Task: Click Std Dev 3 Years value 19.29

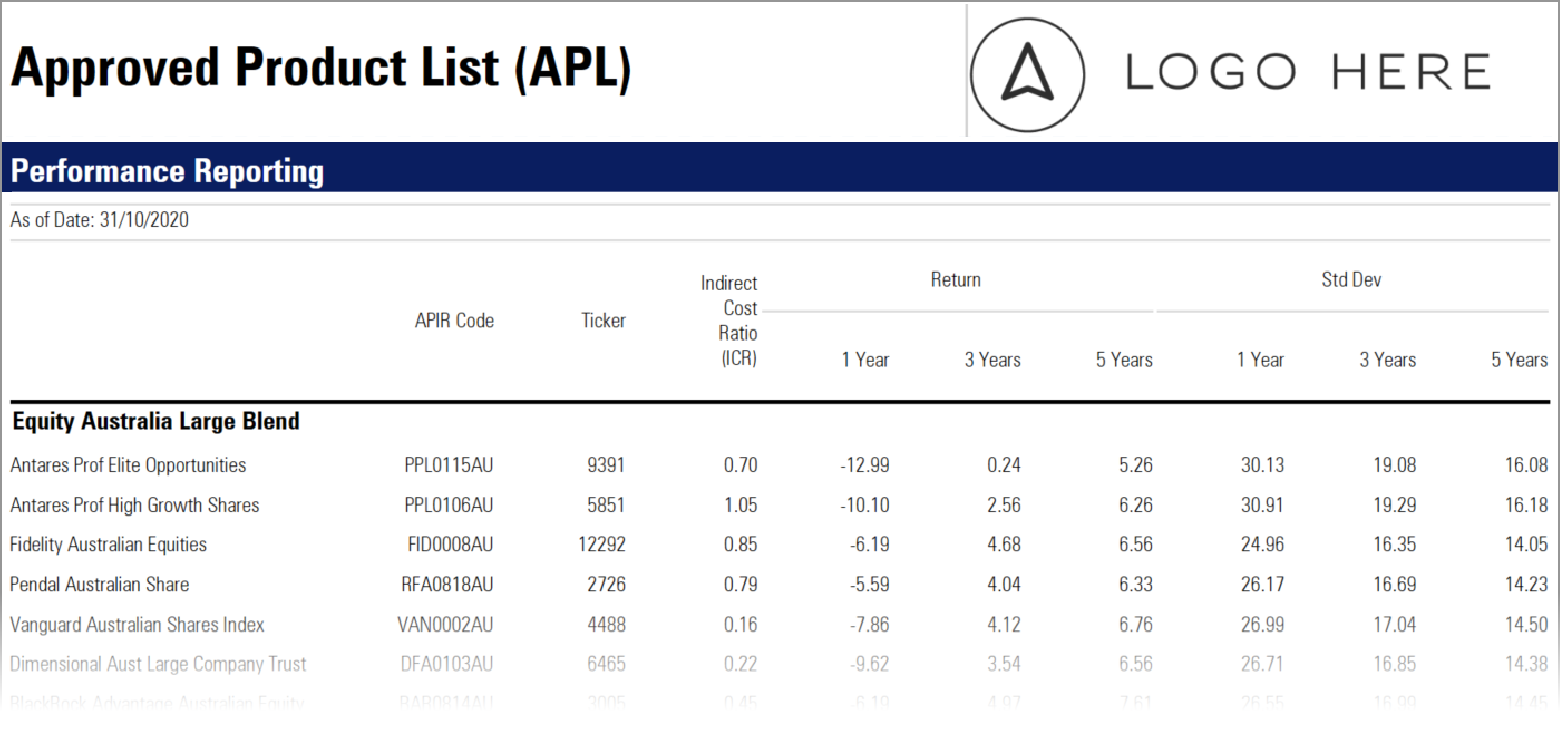Action: [1395, 505]
